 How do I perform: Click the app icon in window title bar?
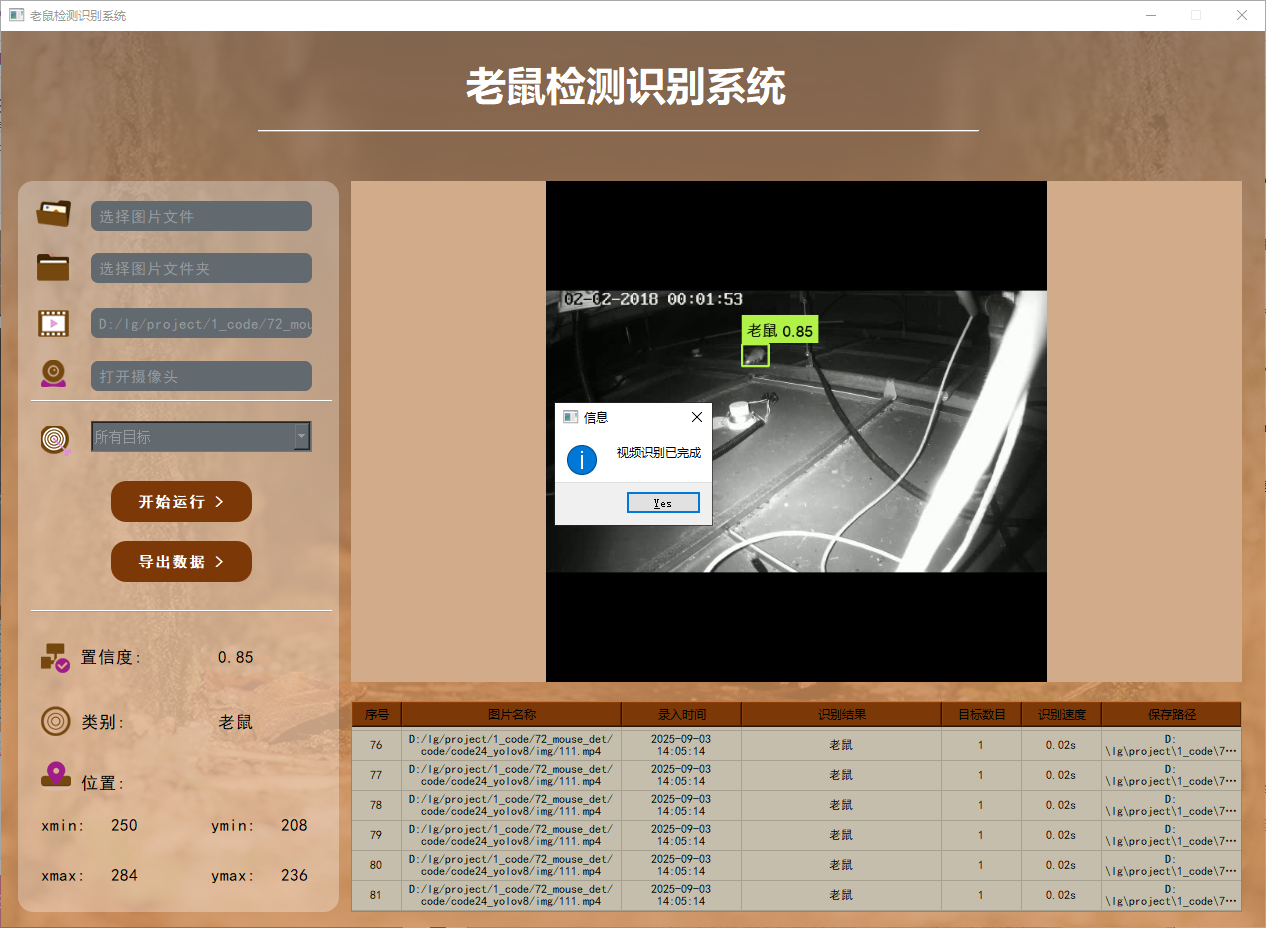[16, 15]
